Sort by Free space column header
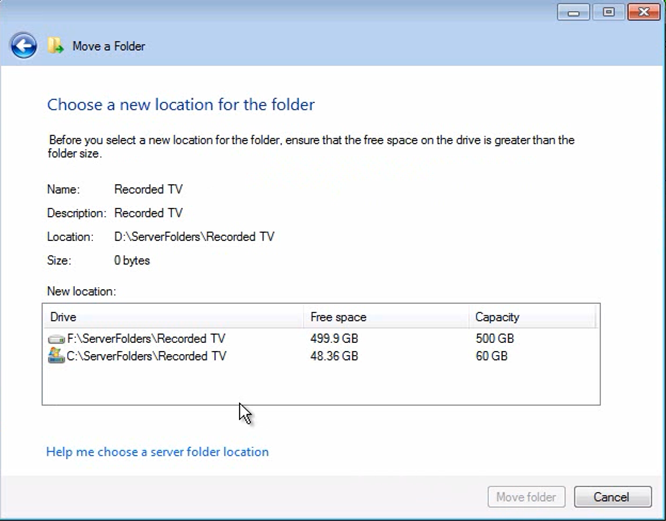666x521 pixels. [386, 317]
